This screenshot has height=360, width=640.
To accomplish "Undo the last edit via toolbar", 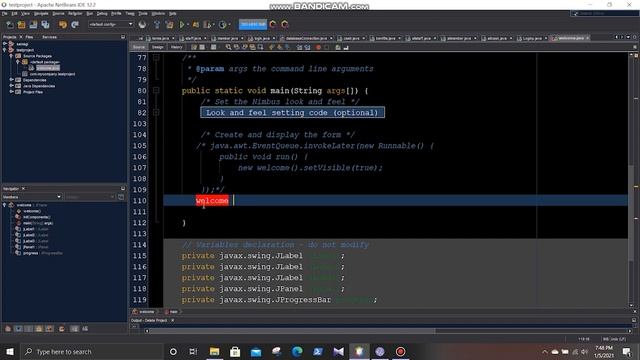I will [x=62, y=25].
